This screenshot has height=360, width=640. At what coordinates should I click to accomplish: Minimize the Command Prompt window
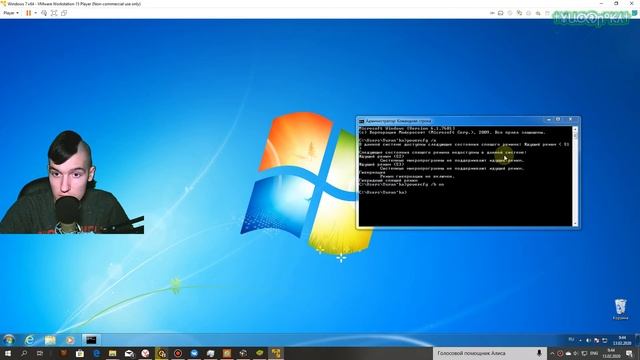click(549, 120)
